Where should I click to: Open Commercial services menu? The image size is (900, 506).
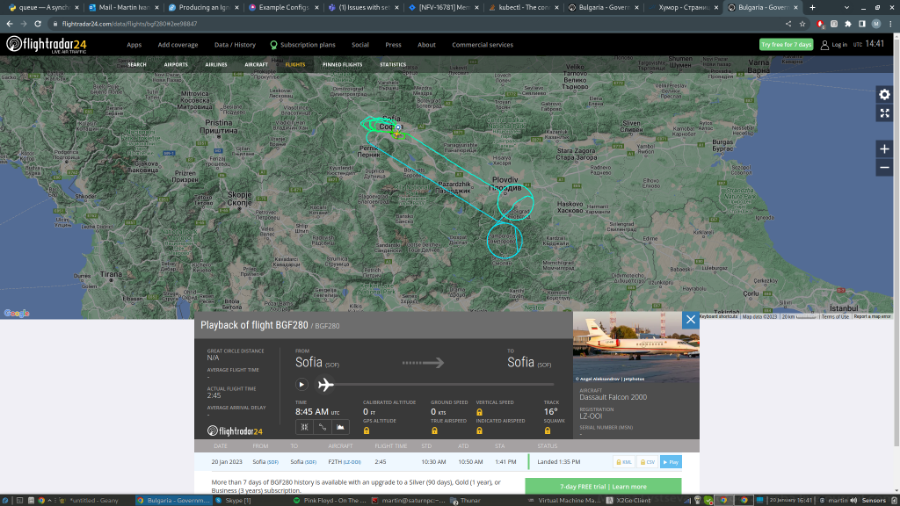pyautogui.click(x=482, y=45)
